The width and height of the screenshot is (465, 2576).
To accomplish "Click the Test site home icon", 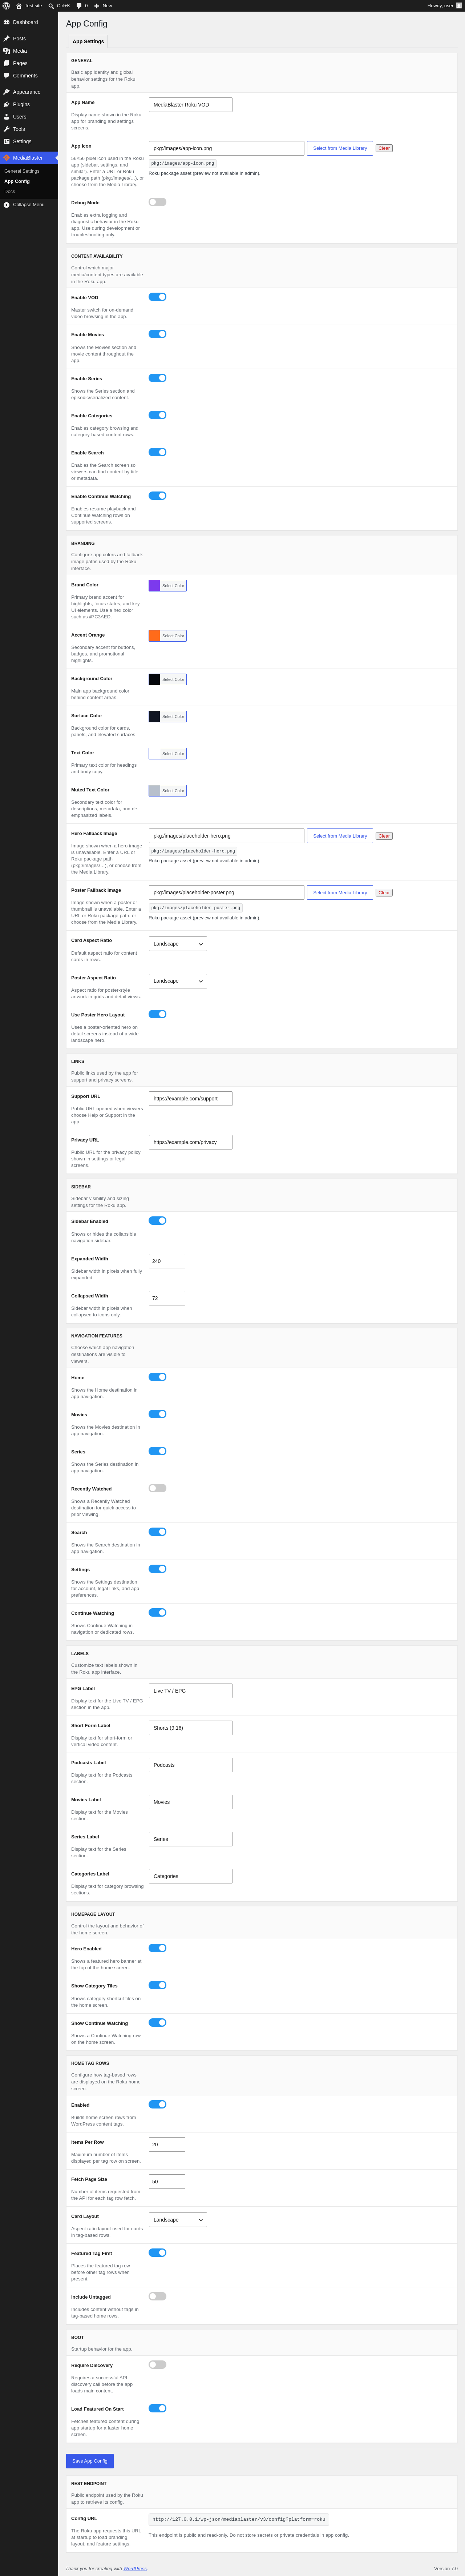I will (19, 6).
